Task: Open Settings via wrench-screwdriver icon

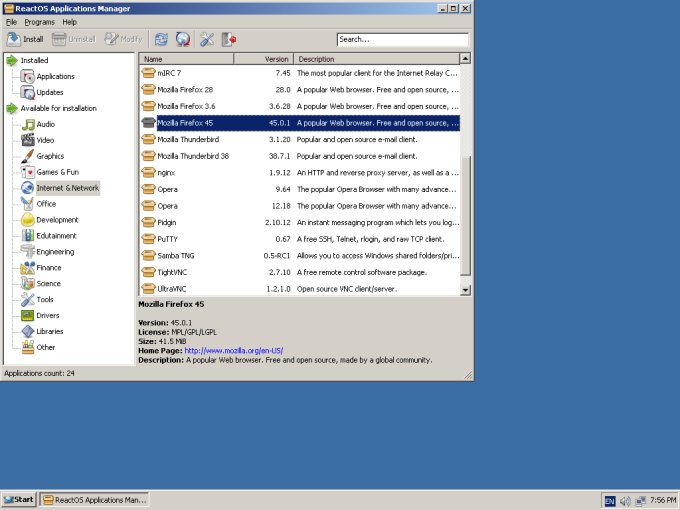Action: tap(207, 39)
